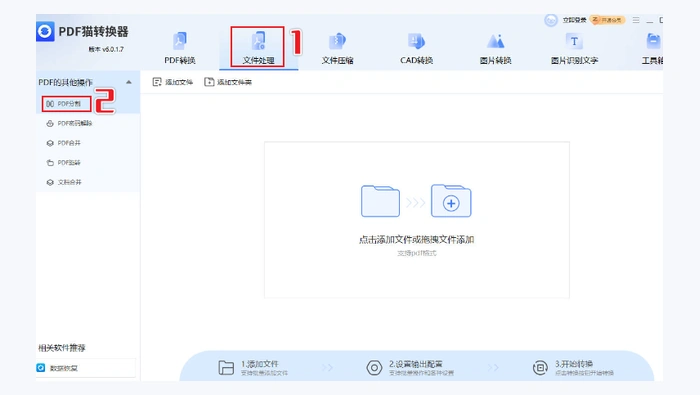
Task: Open the 图片识别文字 tab
Action: point(574,48)
